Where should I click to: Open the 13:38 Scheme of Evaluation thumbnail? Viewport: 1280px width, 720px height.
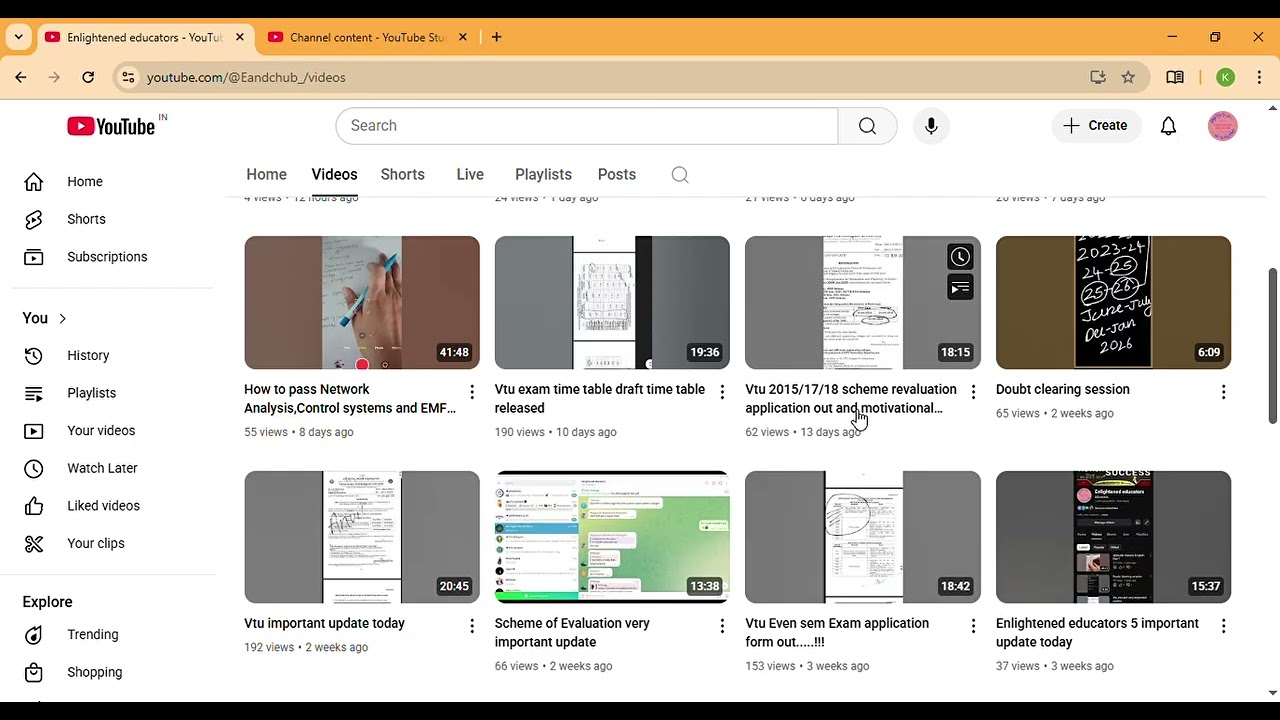point(612,537)
